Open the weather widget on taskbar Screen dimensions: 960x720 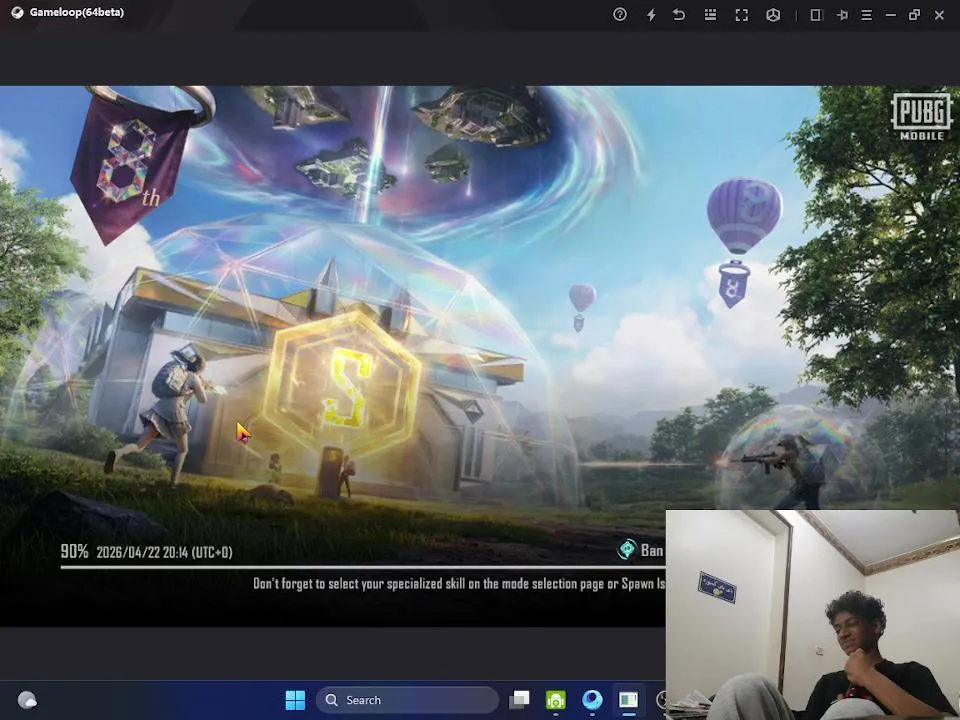27,700
